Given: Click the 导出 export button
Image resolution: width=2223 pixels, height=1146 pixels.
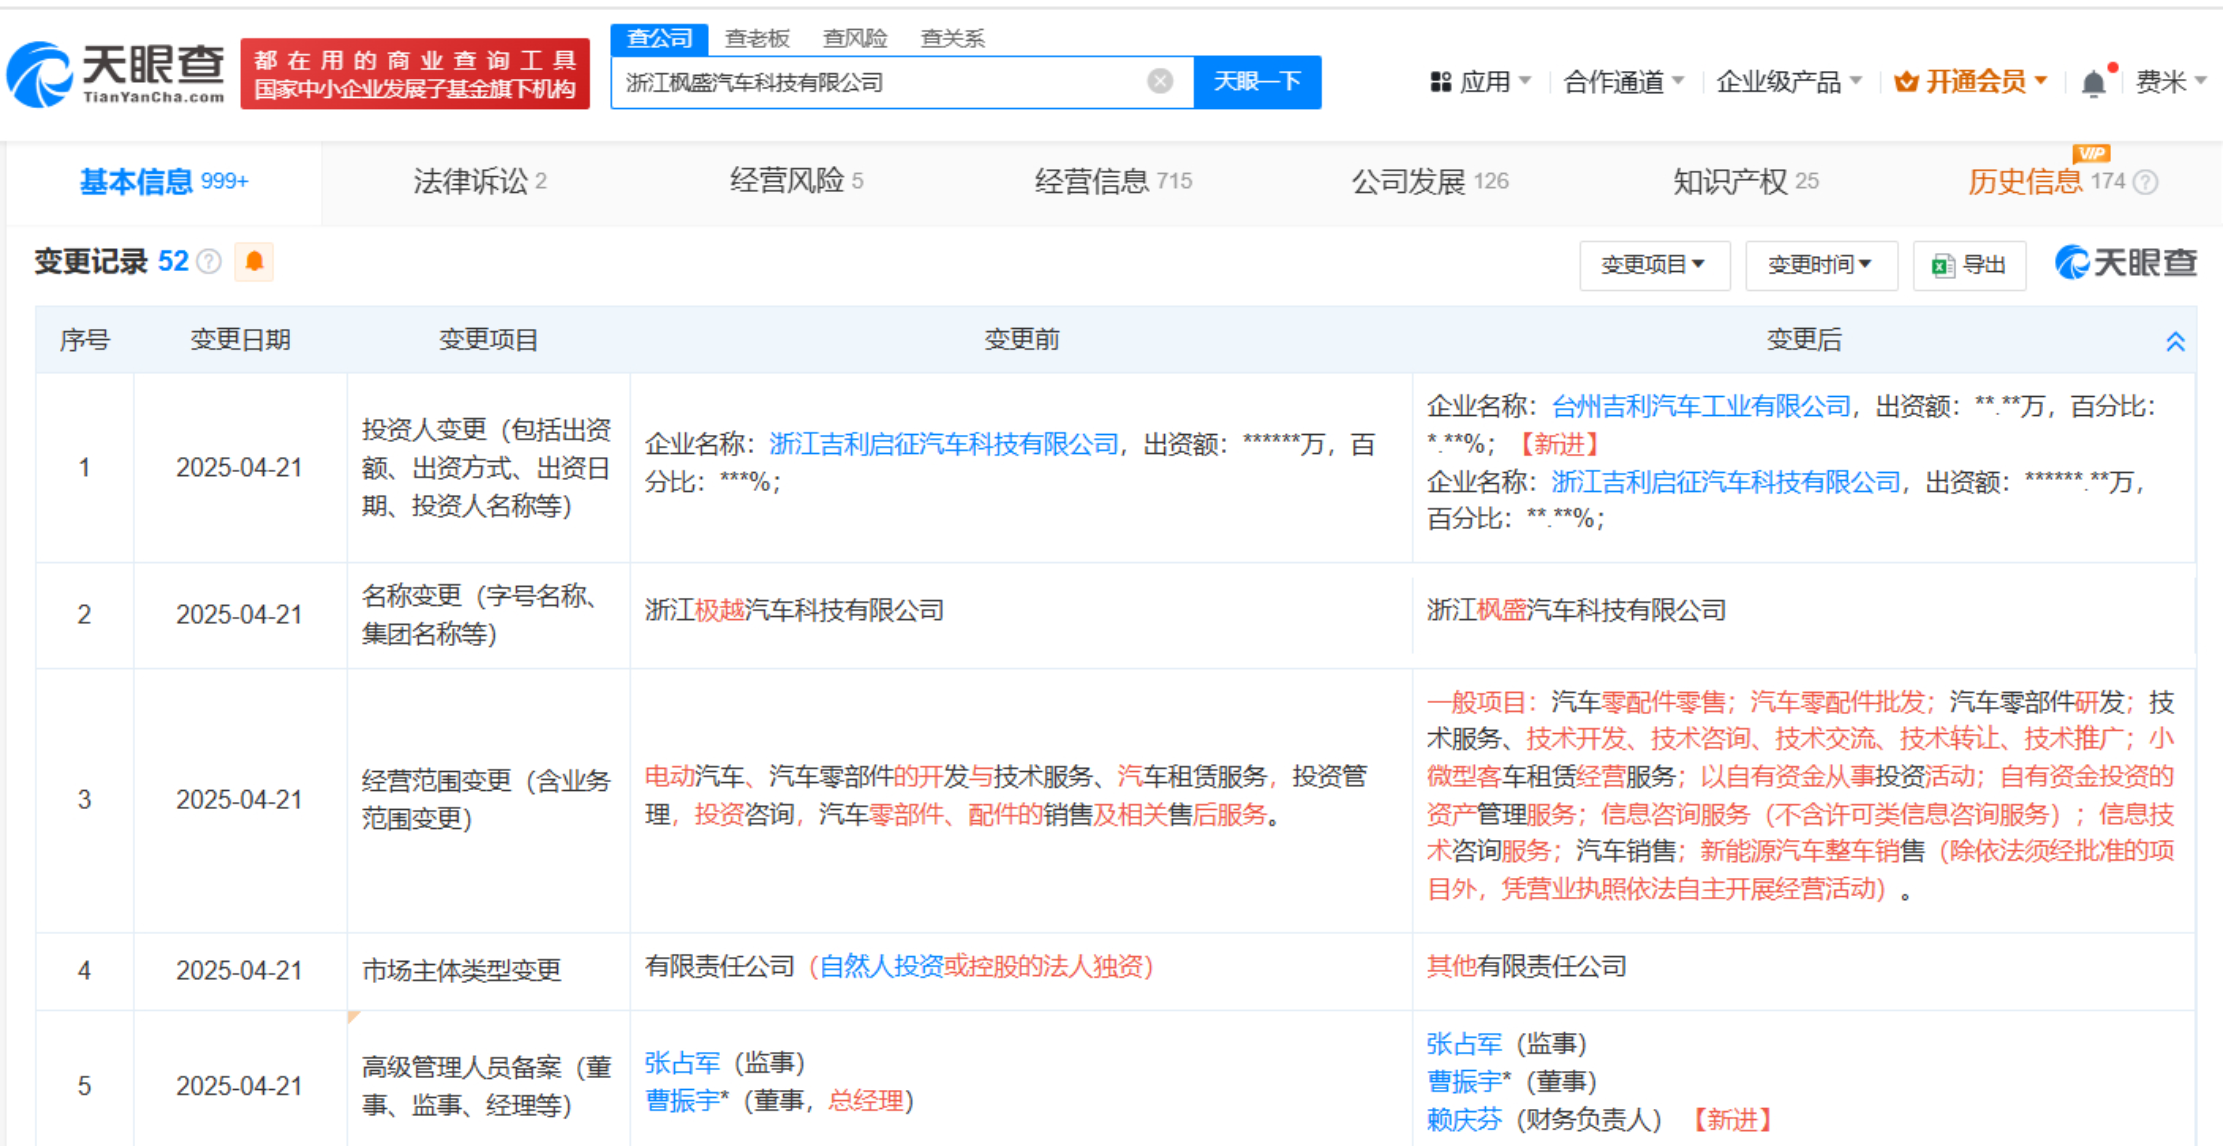Looking at the screenshot, I should (x=1969, y=265).
